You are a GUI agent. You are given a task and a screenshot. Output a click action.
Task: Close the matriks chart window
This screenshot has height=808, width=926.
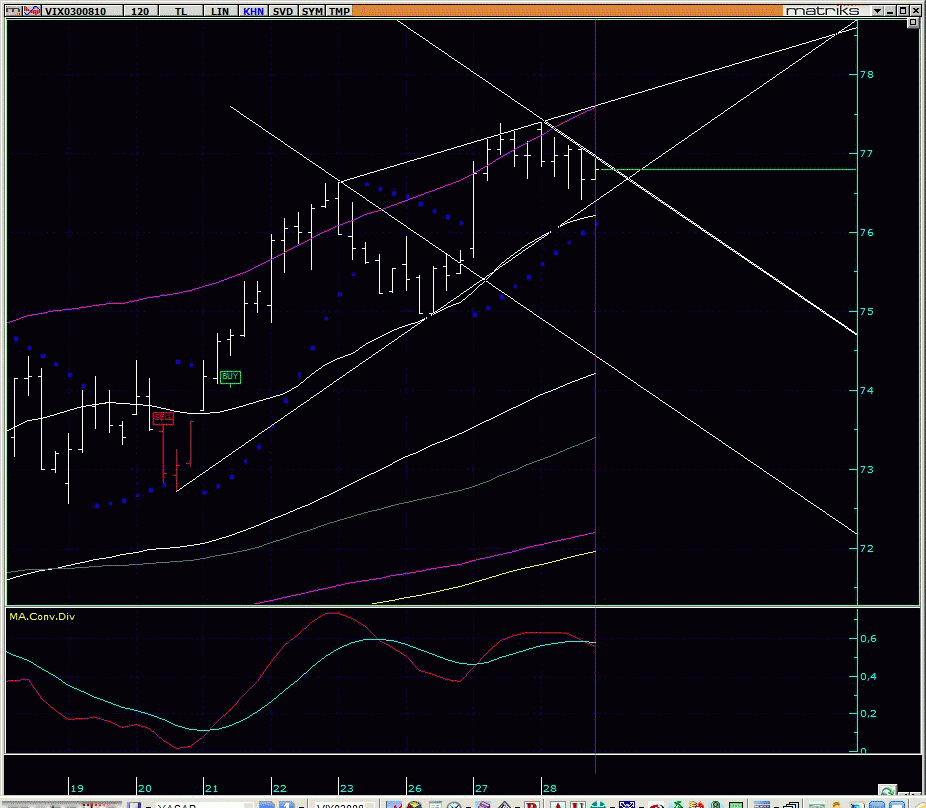click(x=915, y=11)
